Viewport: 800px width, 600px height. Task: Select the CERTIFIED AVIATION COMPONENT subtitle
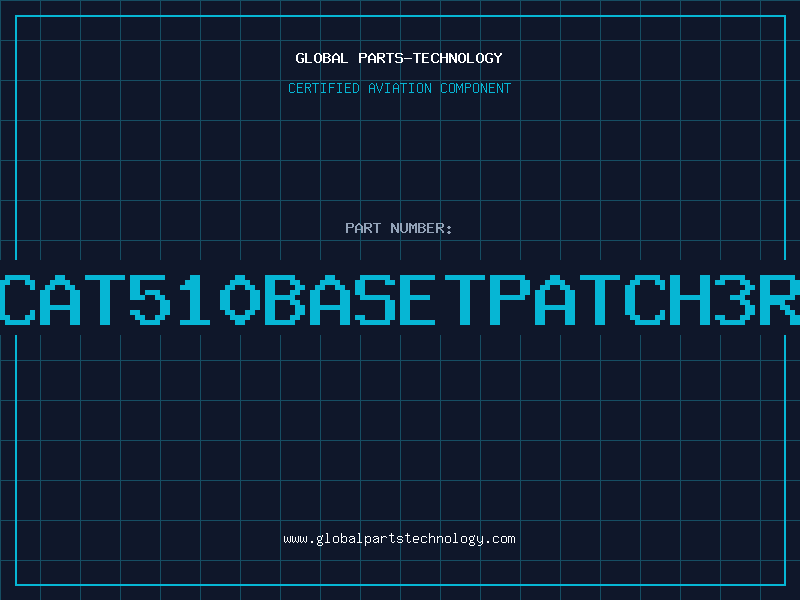coord(399,88)
